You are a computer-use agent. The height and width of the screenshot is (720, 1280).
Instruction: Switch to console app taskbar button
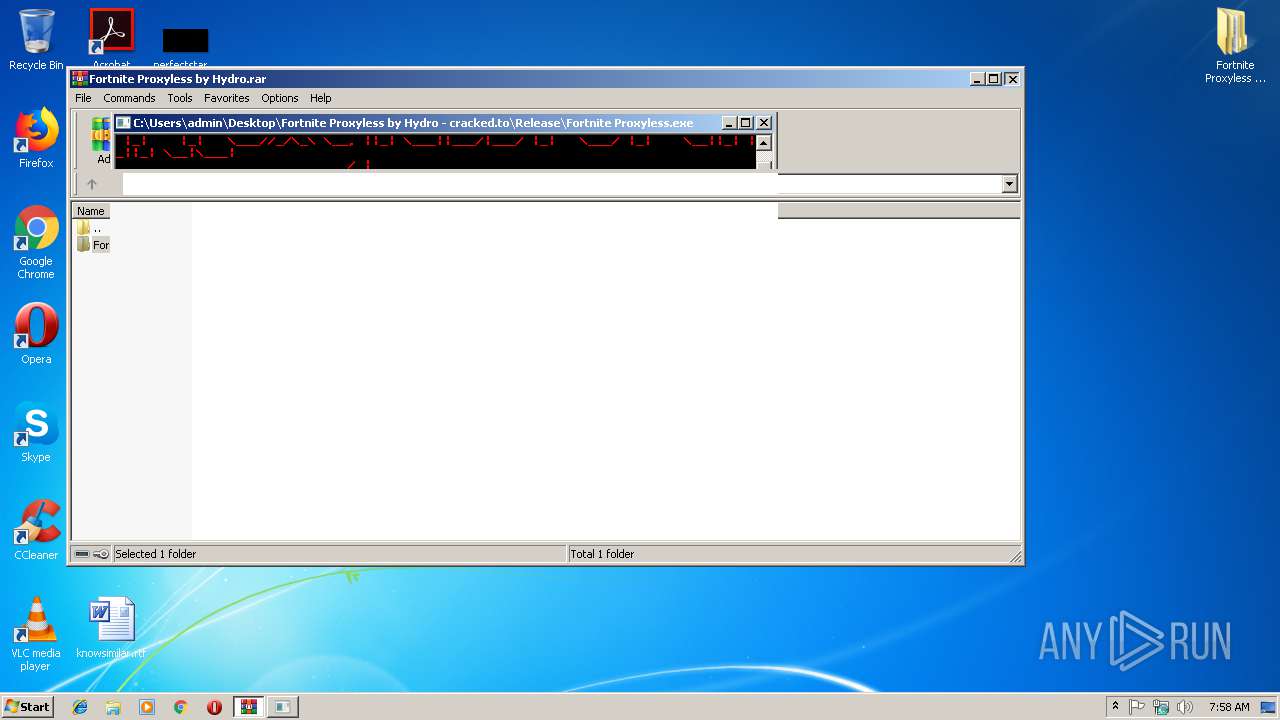283,707
